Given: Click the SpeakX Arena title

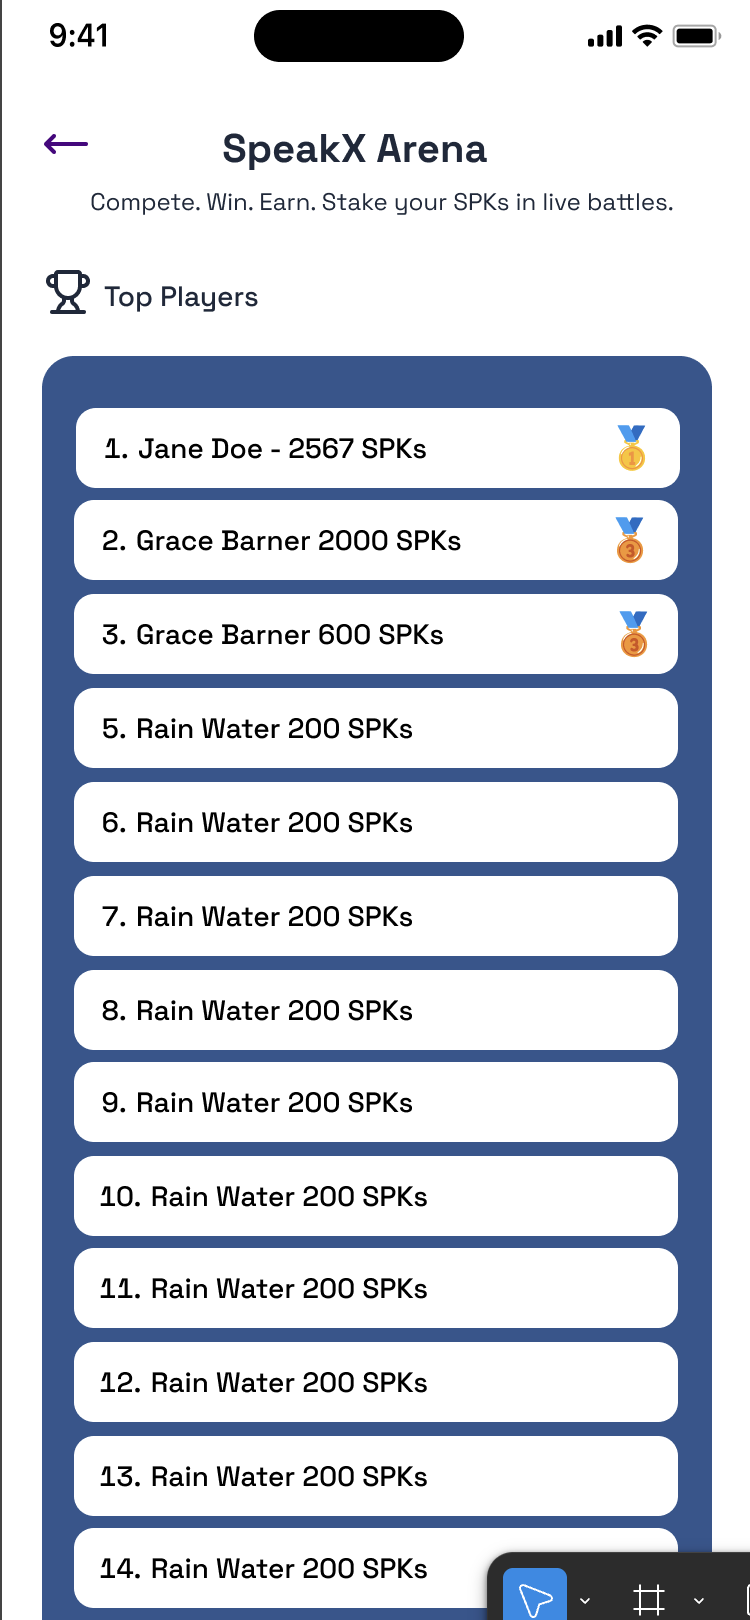Looking at the screenshot, I should [354, 149].
